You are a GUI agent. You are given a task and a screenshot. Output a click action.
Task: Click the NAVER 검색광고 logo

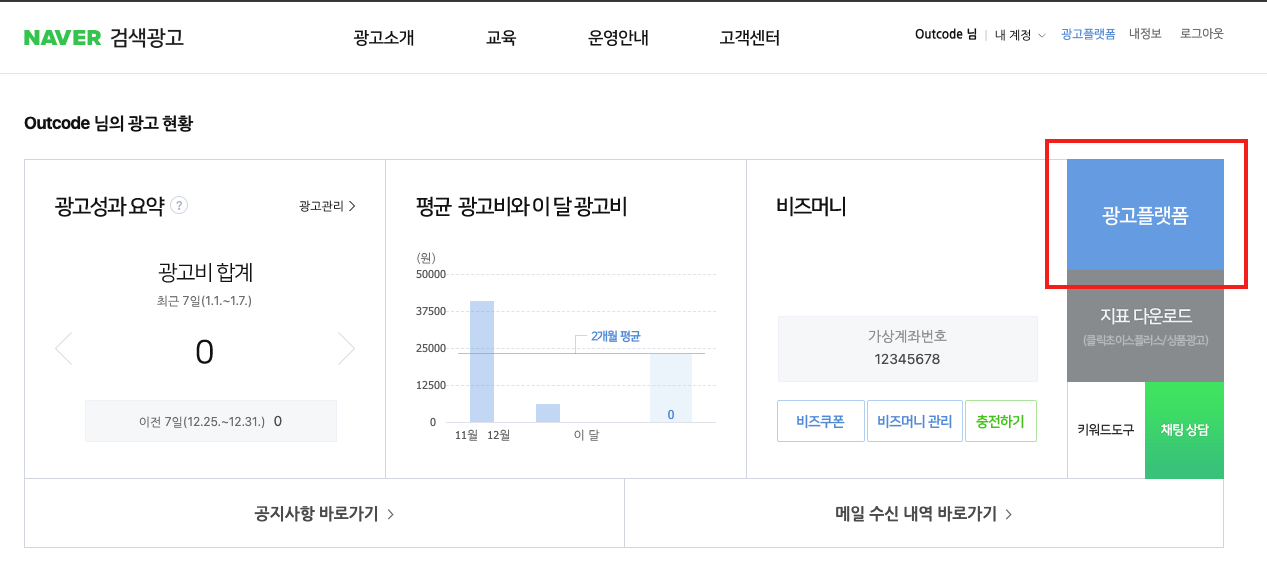104,38
